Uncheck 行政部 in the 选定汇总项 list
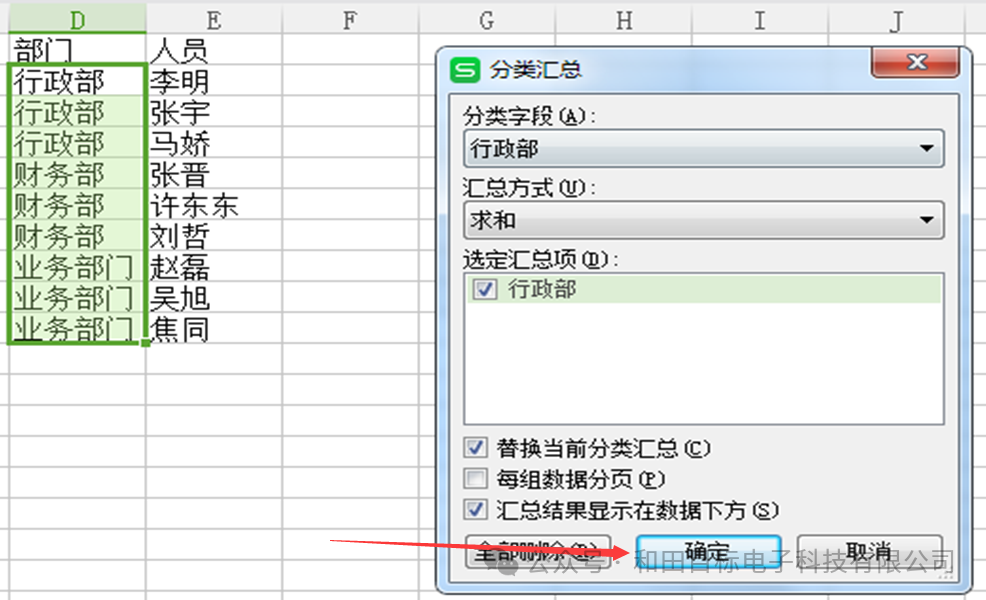The image size is (986, 600). click(x=485, y=289)
